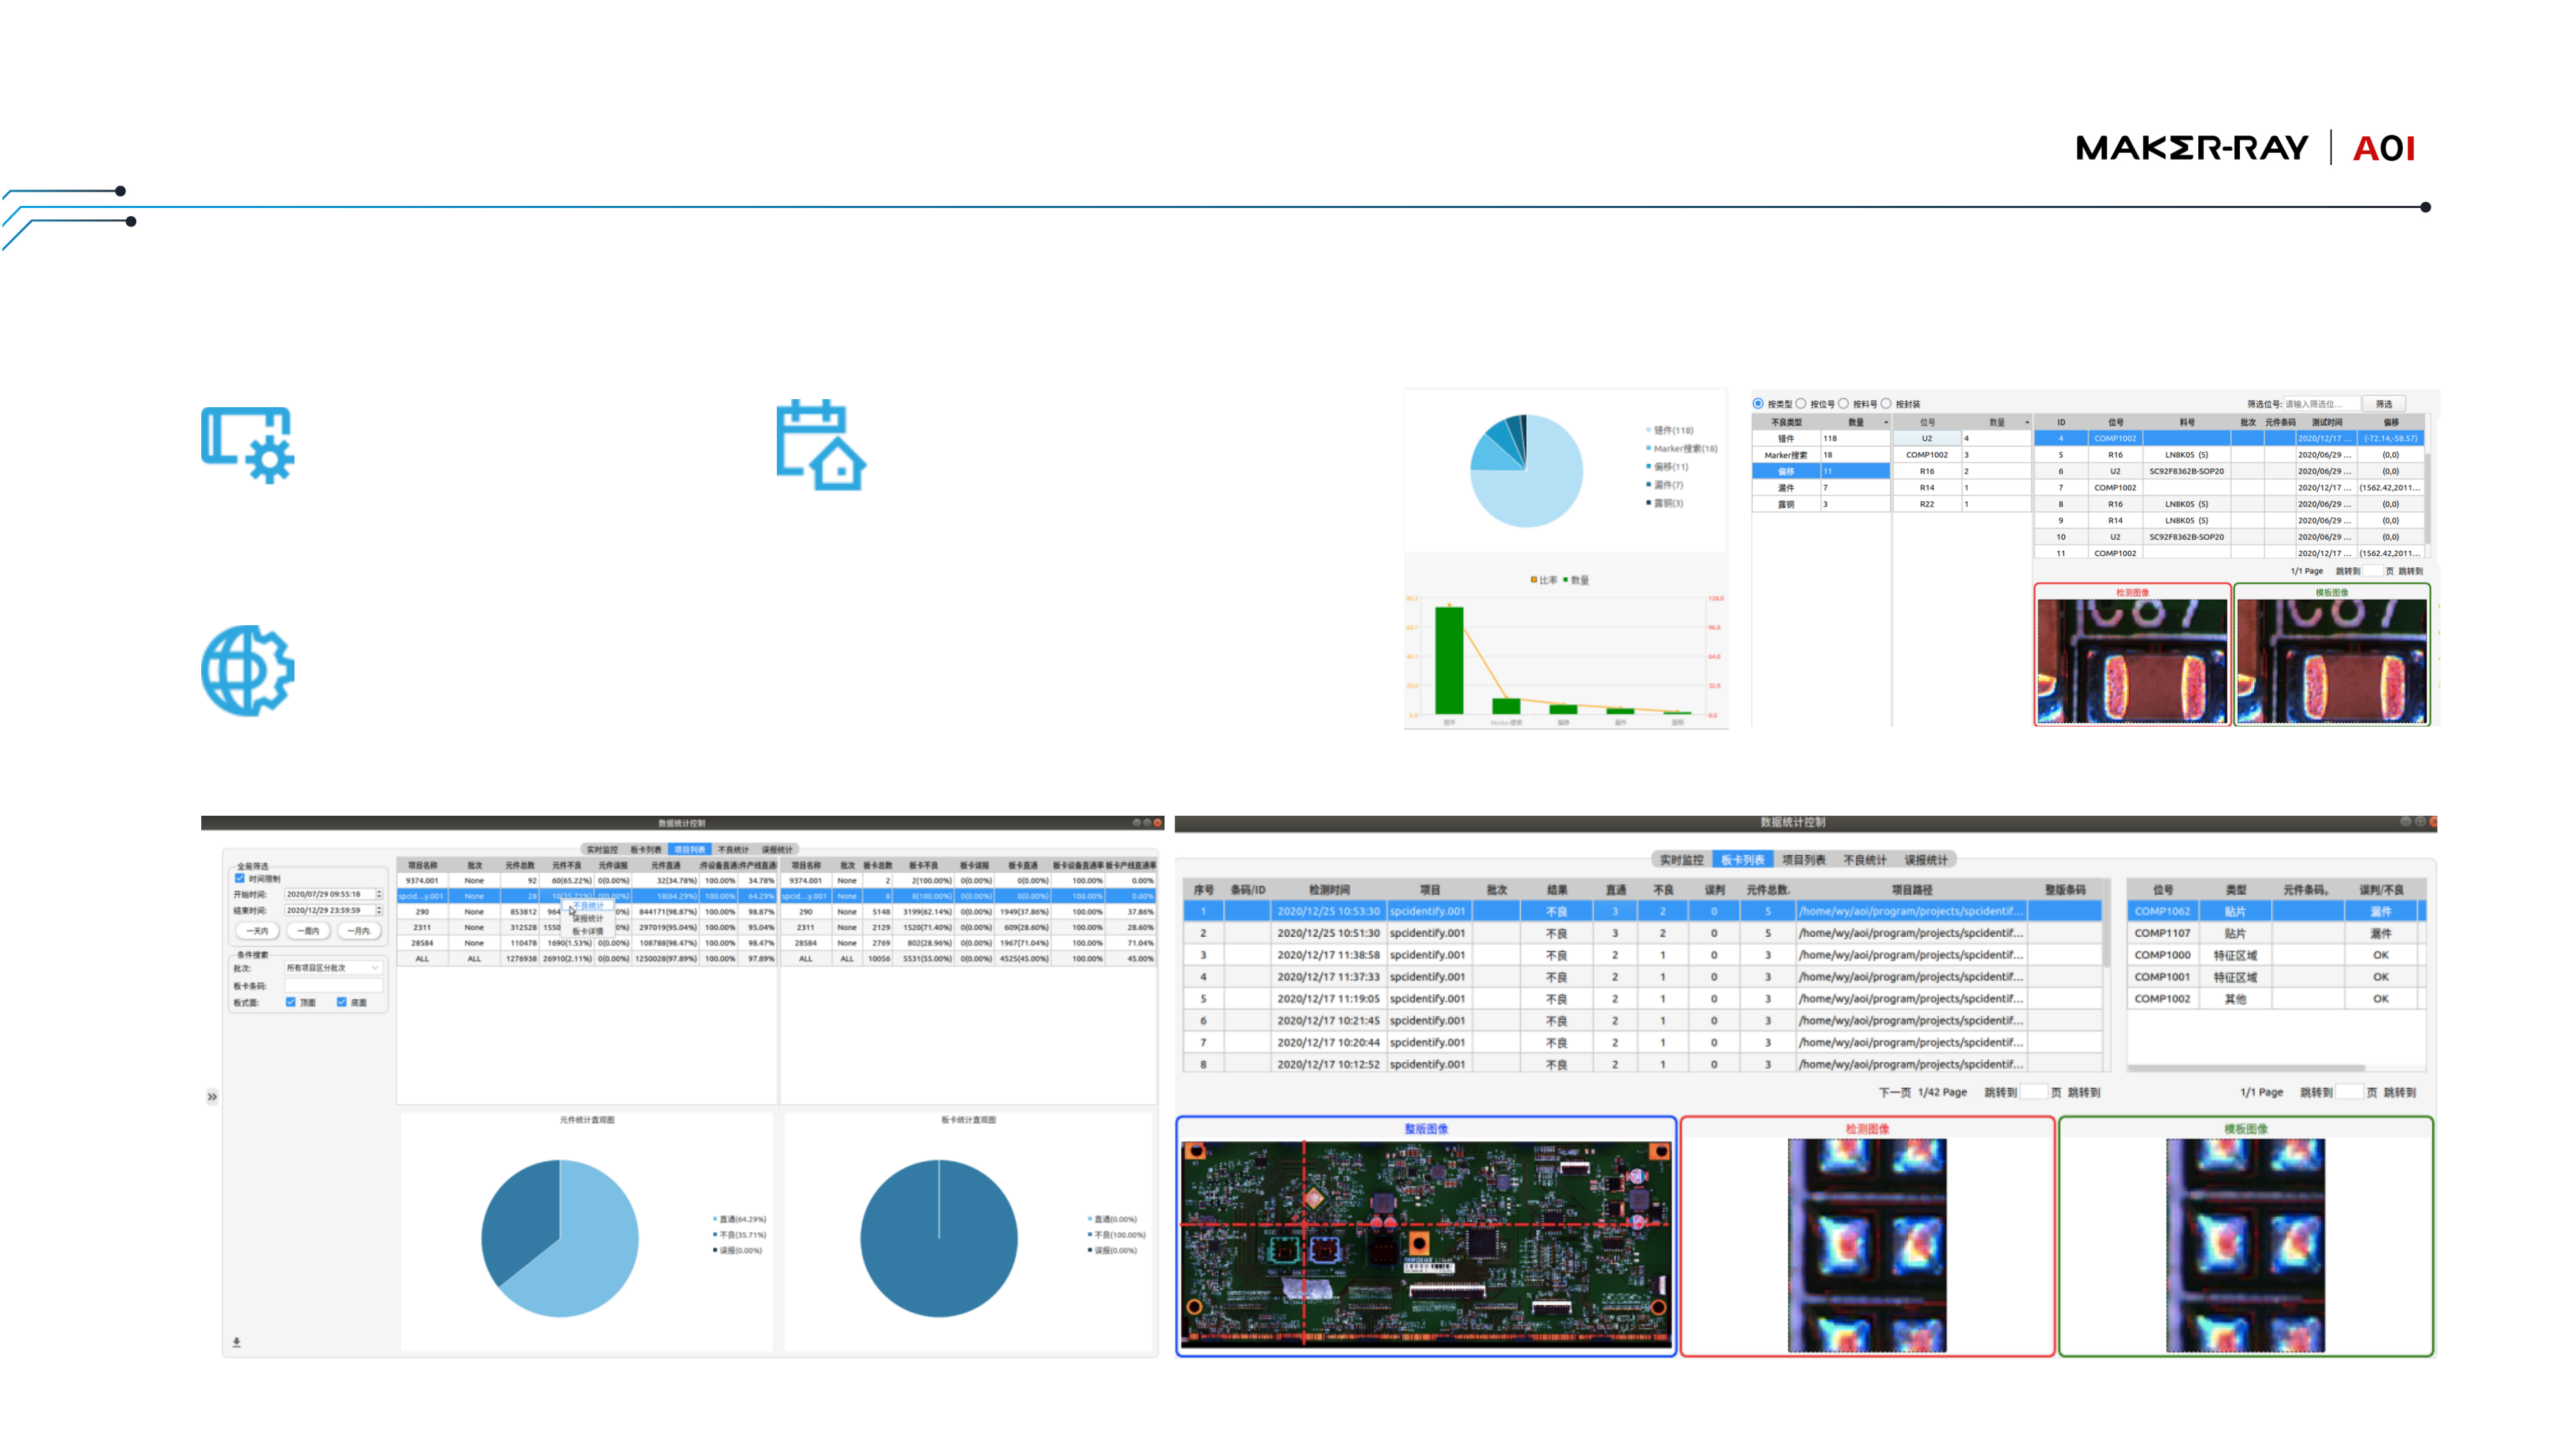Click the 开始时间 stepper arrows
This screenshot has height=1449, width=2576.
379,894
